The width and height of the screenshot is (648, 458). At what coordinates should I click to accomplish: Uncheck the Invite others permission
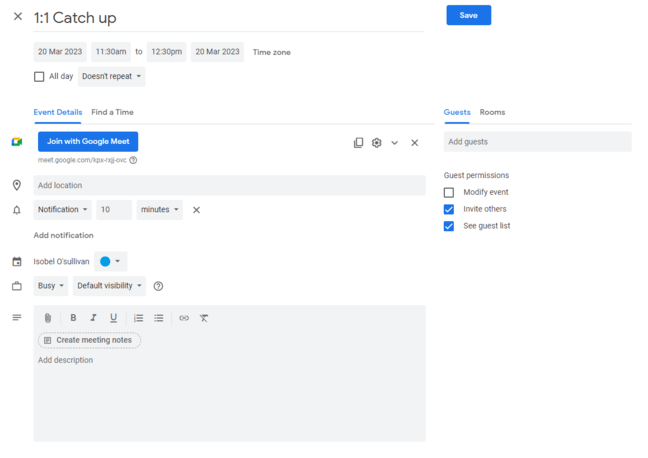pyautogui.click(x=449, y=210)
